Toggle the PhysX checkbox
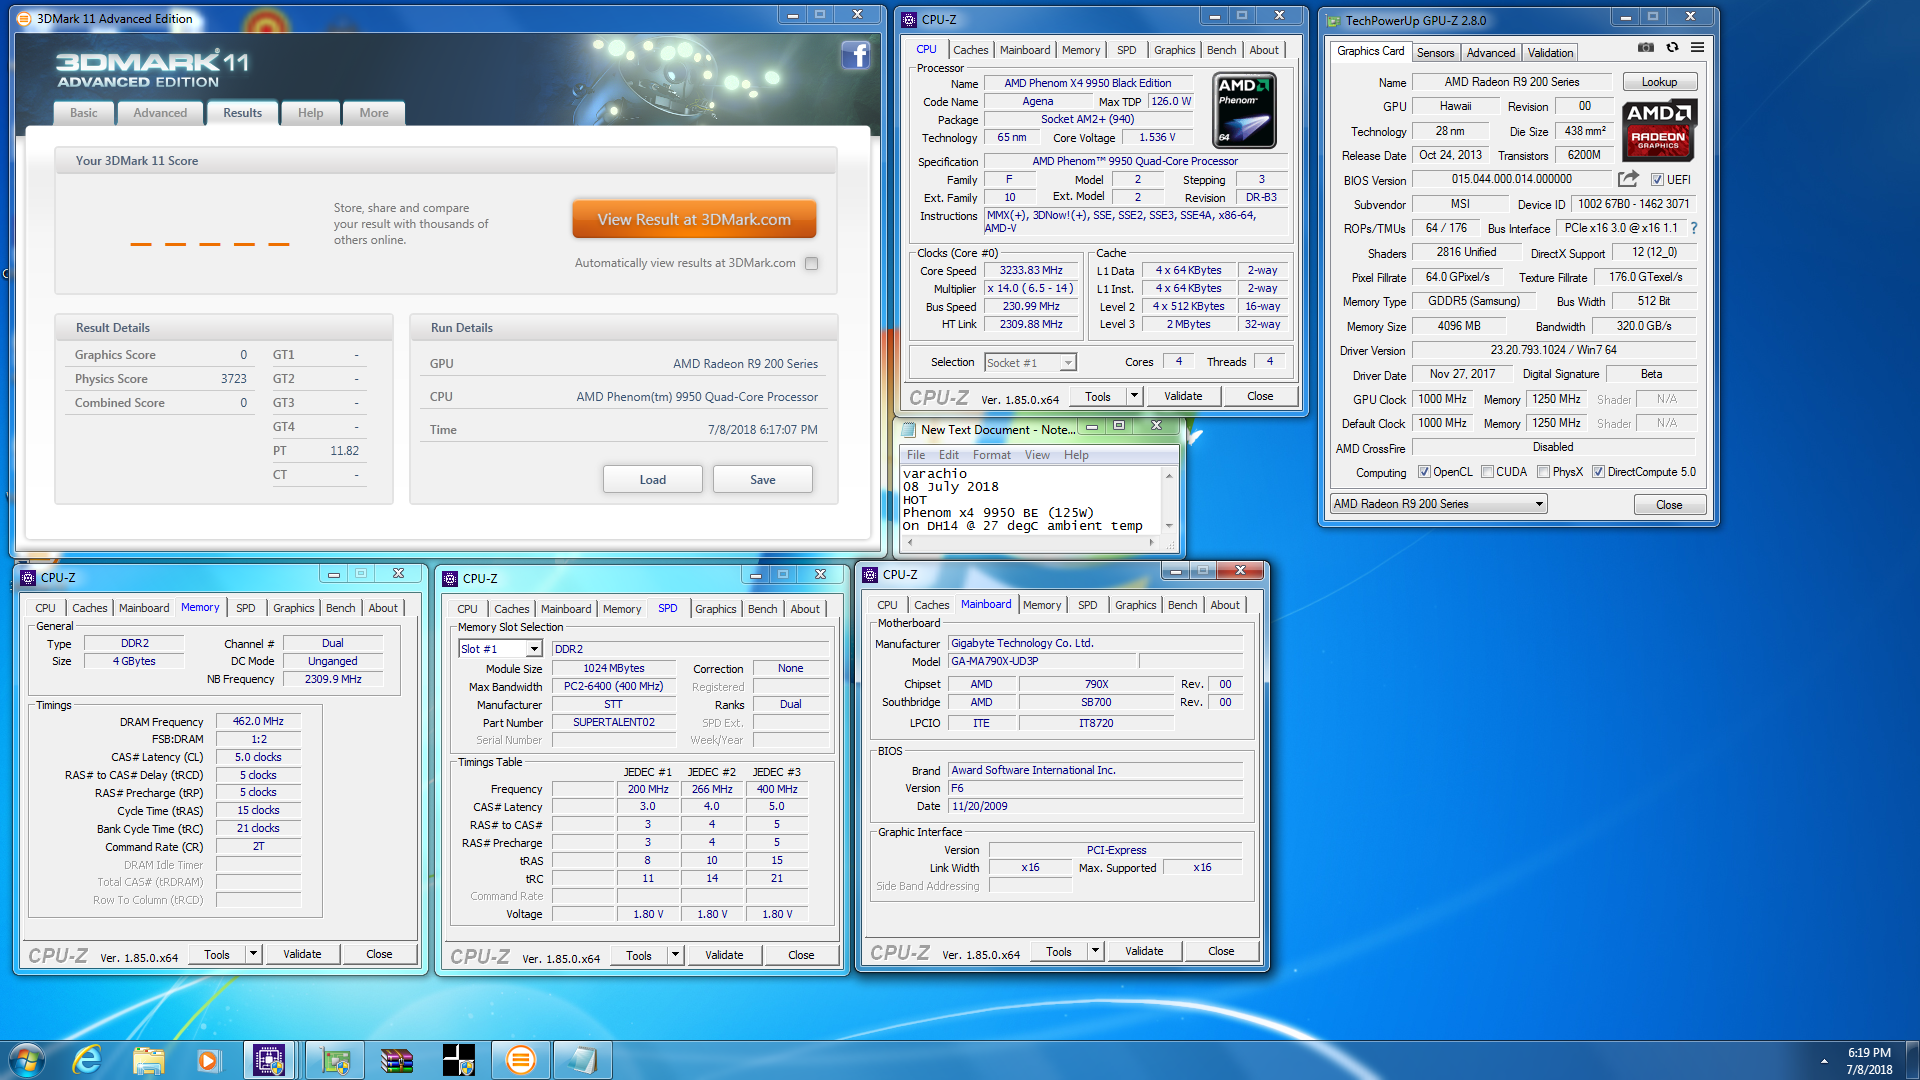 1543,472
